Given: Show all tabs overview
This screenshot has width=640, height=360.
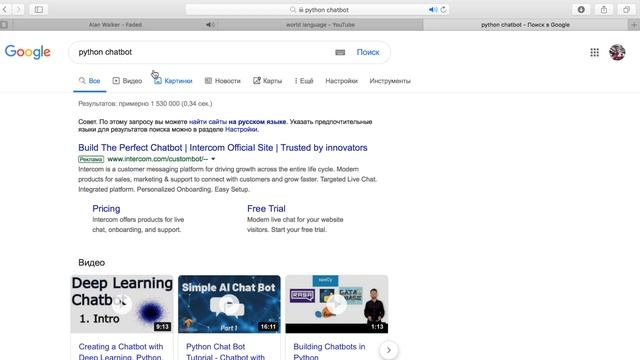Looking at the screenshot, I should coord(626,9).
